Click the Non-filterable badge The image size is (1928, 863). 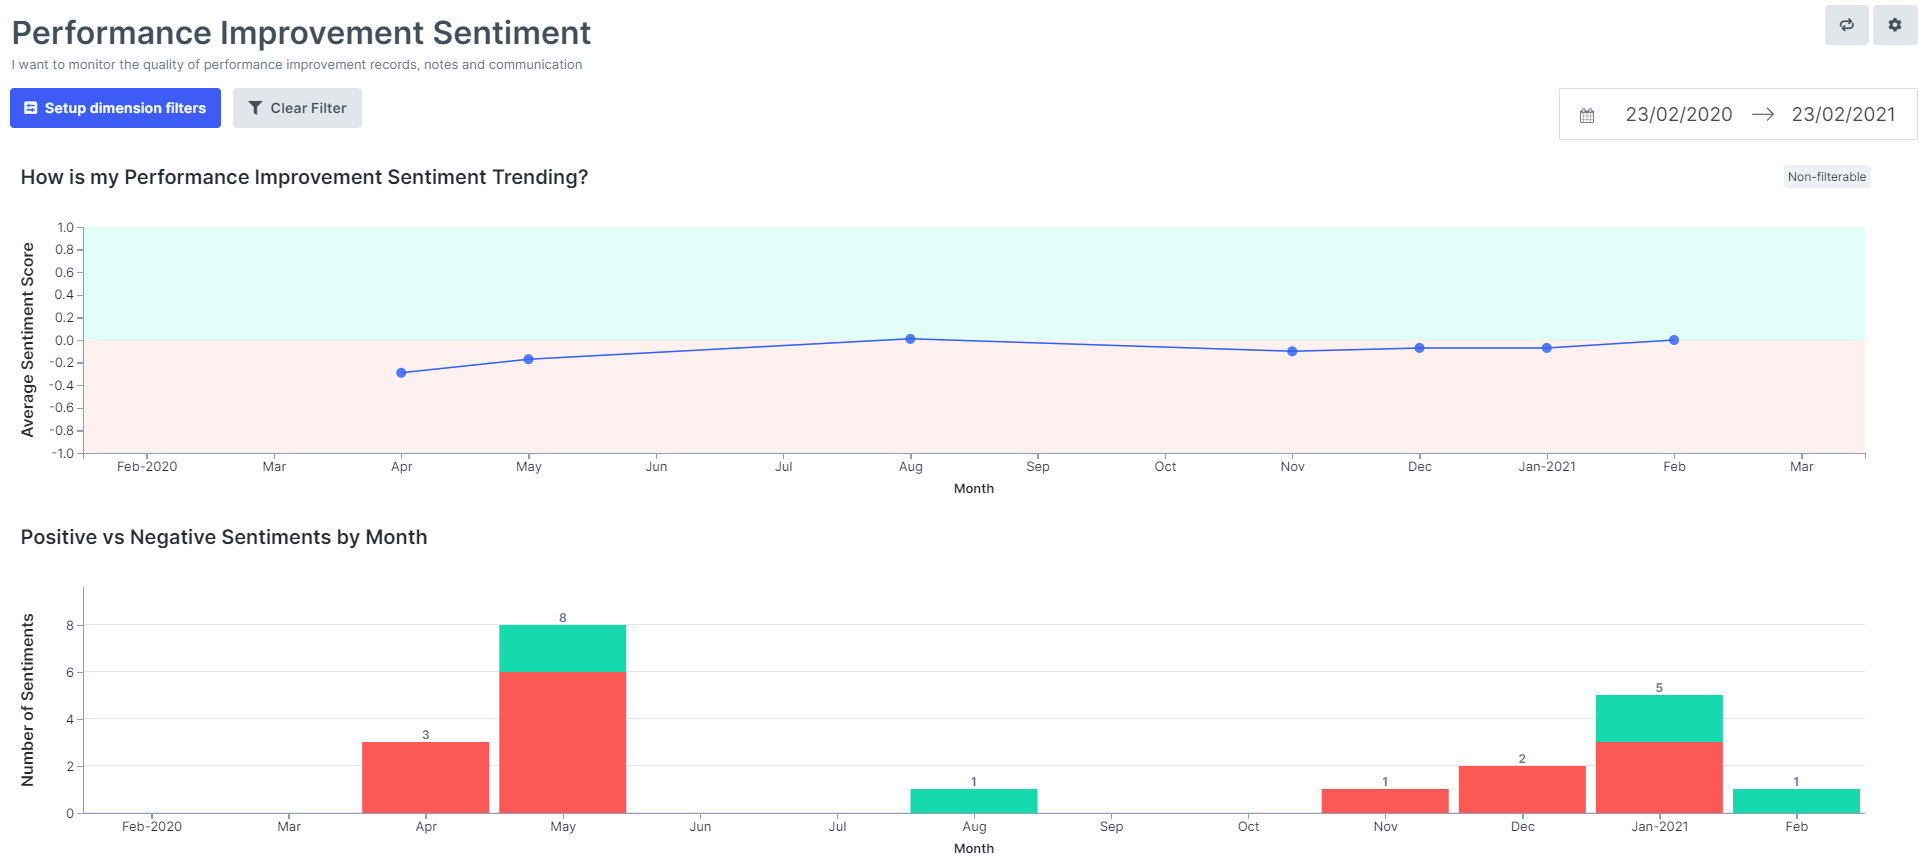click(x=1826, y=177)
